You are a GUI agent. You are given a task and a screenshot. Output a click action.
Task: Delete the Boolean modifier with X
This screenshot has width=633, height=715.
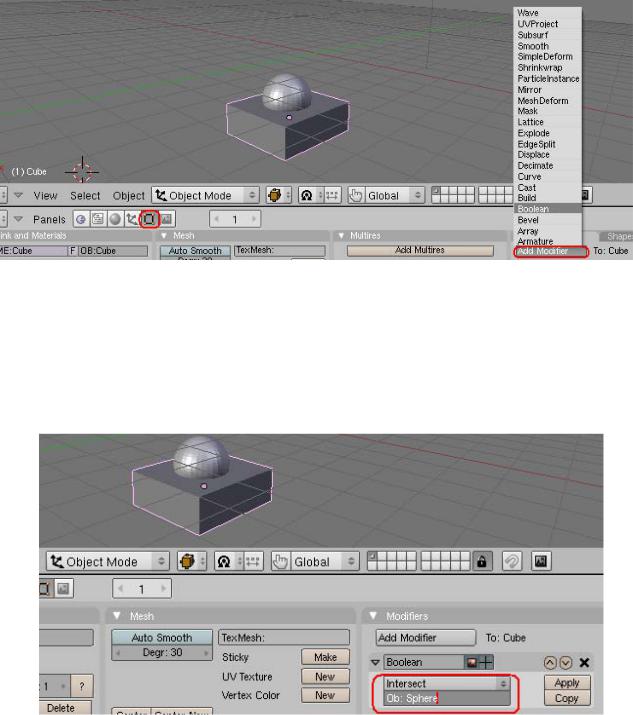pos(584,663)
